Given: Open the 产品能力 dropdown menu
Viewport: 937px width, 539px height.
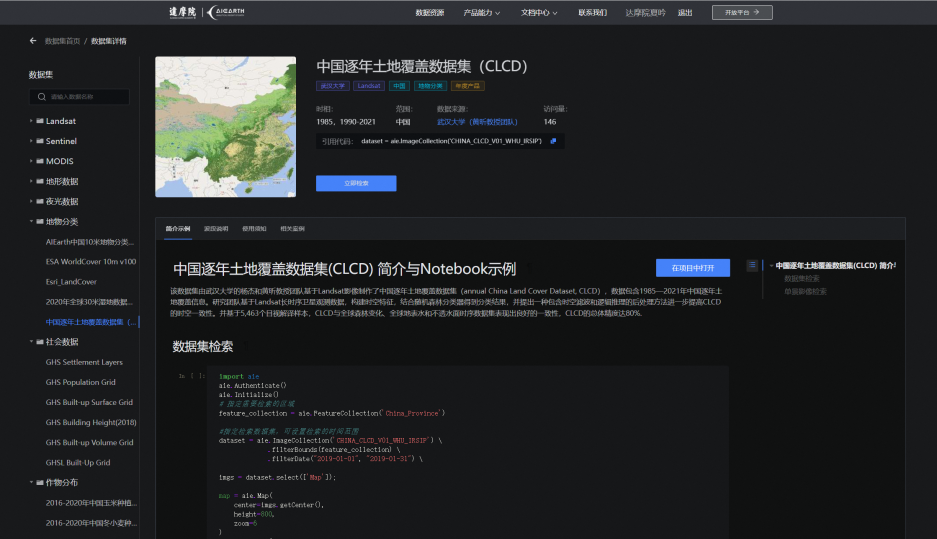Looking at the screenshot, I should coord(482,13).
